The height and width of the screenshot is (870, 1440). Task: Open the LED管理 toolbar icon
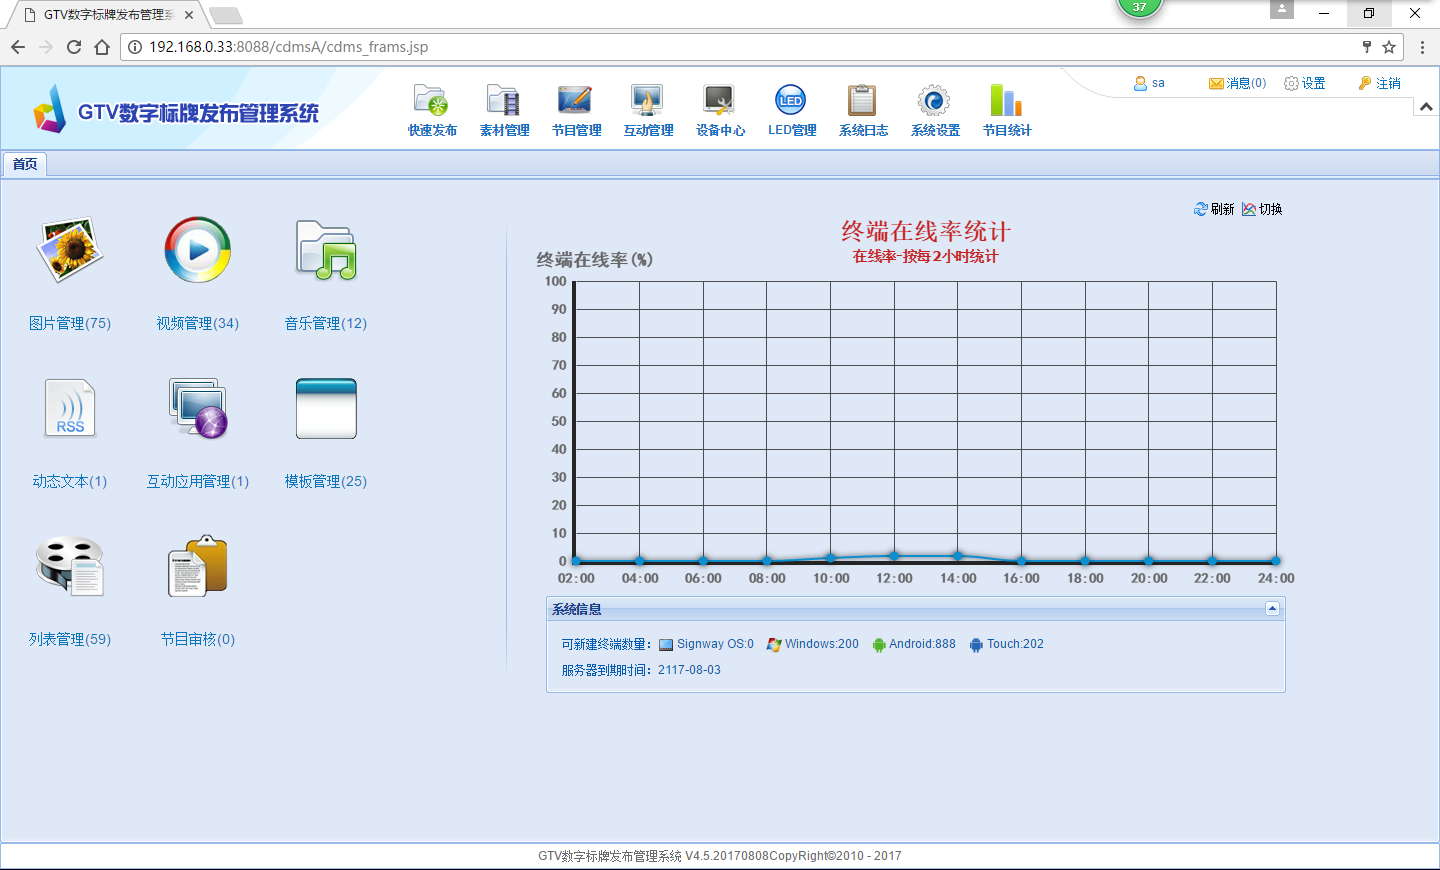coord(791,101)
